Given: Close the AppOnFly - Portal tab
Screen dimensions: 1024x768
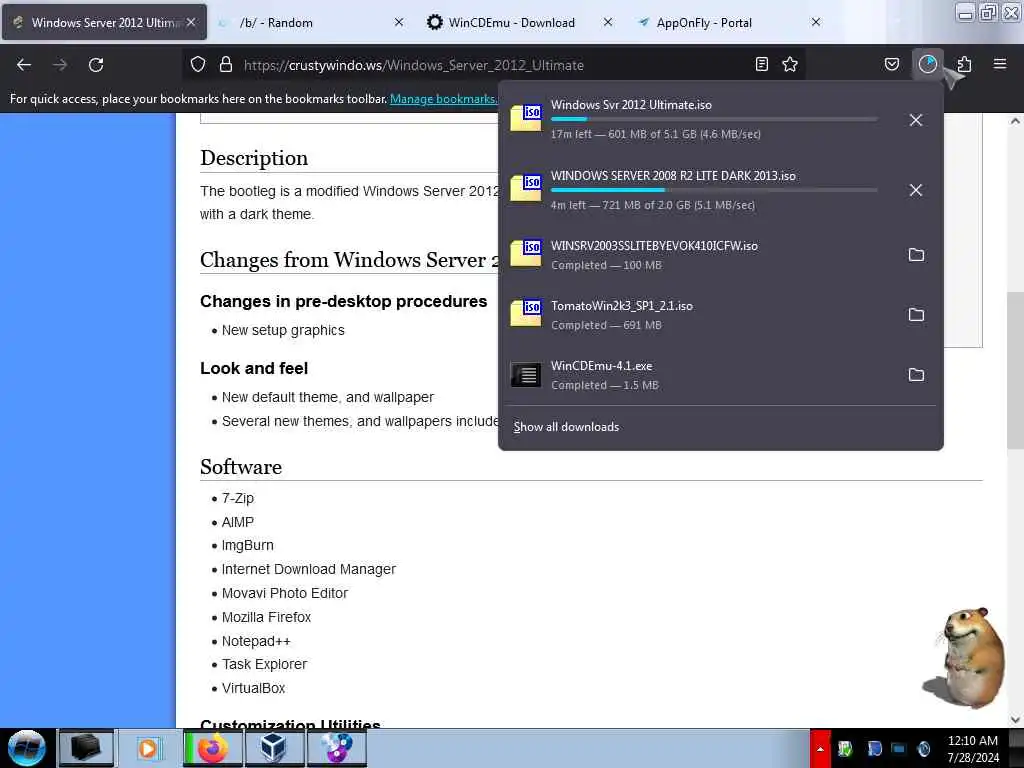Looking at the screenshot, I should point(816,22).
